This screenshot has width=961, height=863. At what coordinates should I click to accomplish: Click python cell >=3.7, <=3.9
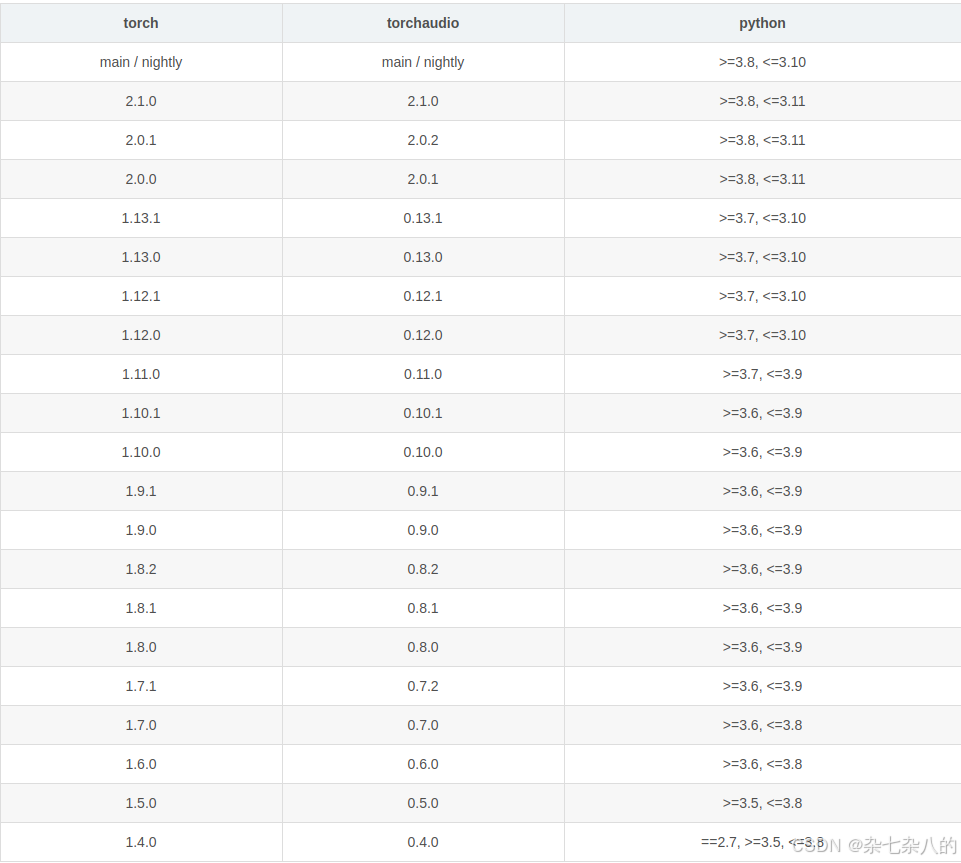tap(762, 374)
